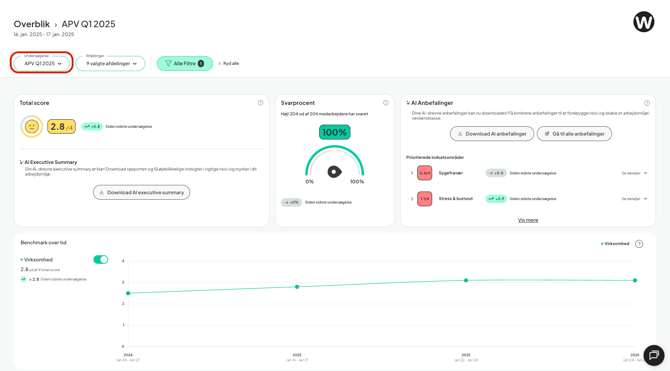Expand the Stress & burnout row chevron

[x=411, y=199]
